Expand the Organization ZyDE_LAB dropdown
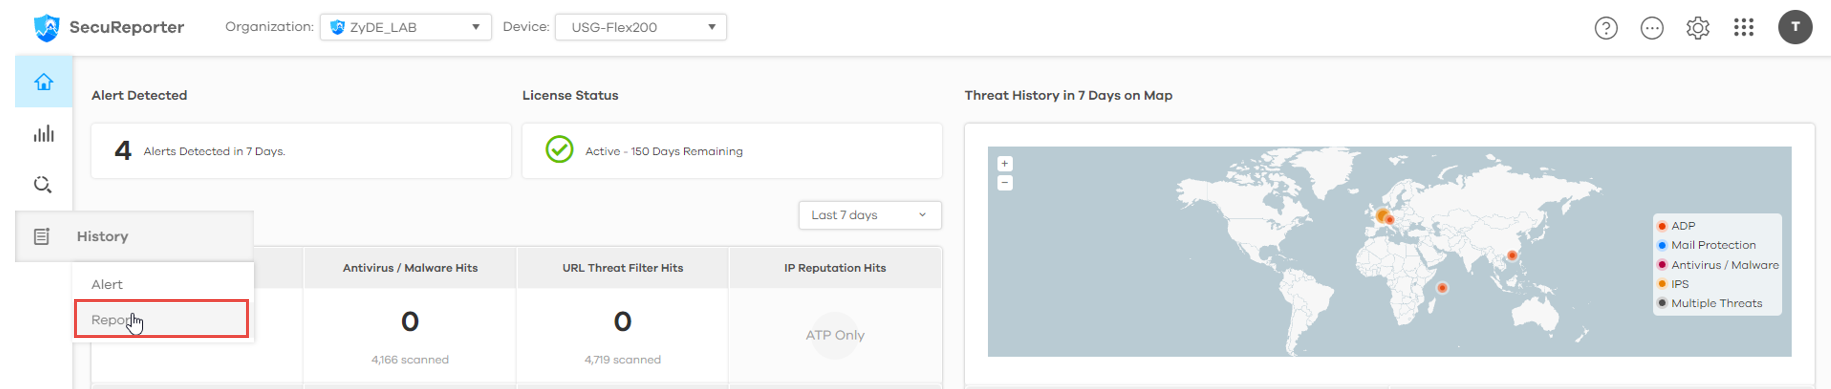The image size is (1831, 389). [405, 27]
